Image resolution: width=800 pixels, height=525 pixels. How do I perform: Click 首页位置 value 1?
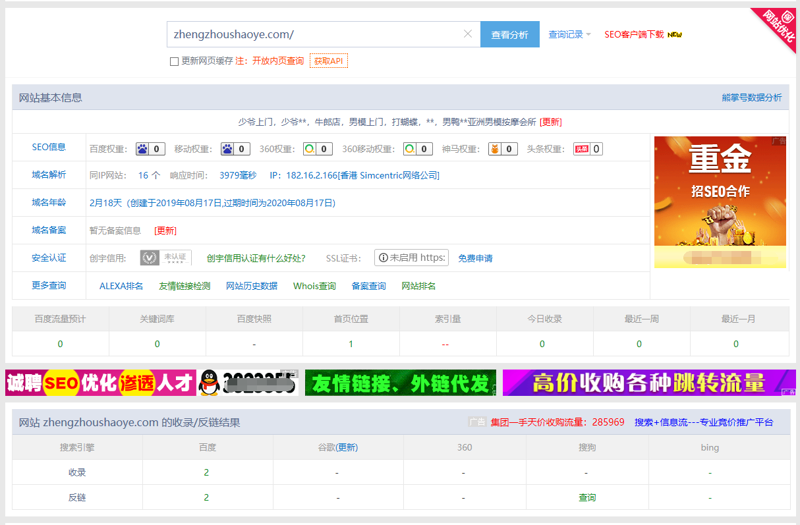[x=351, y=344]
